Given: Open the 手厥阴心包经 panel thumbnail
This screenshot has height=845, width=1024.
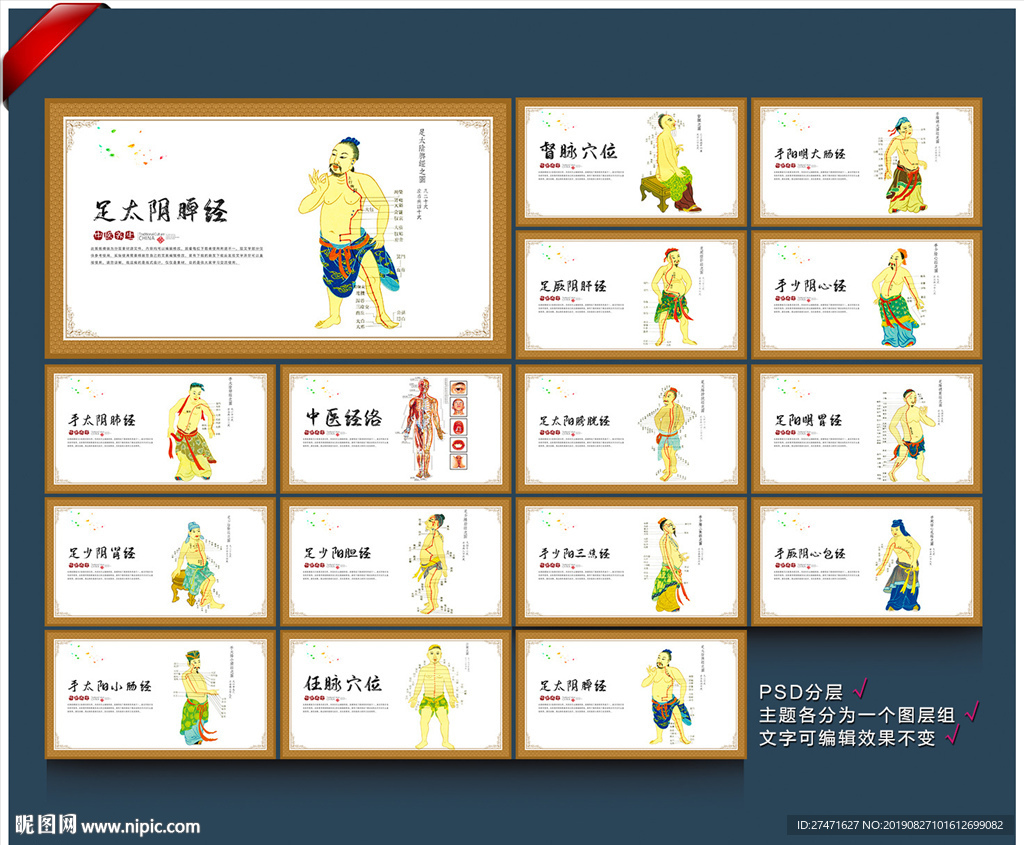Looking at the screenshot, I should [x=866, y=560].
